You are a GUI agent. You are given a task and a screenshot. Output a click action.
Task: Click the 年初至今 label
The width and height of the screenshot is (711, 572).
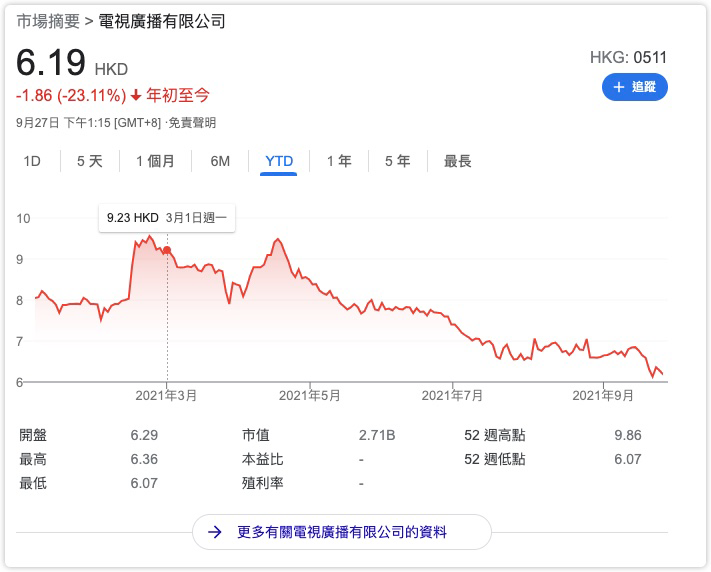click(178, 95)
